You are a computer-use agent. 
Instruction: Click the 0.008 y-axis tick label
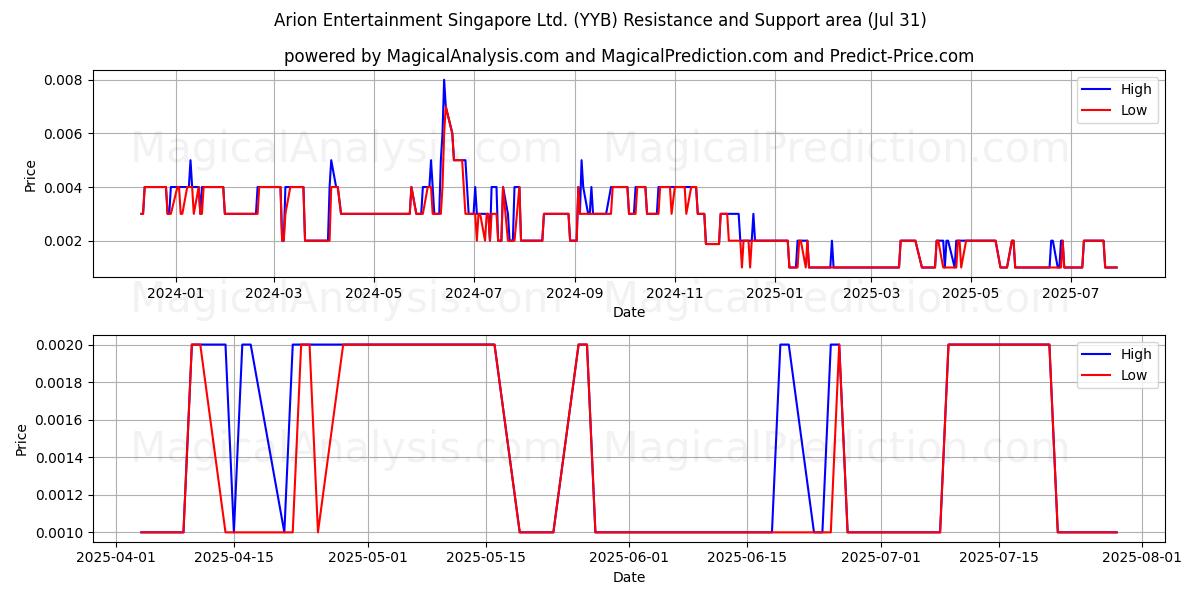tap(64, 80)
